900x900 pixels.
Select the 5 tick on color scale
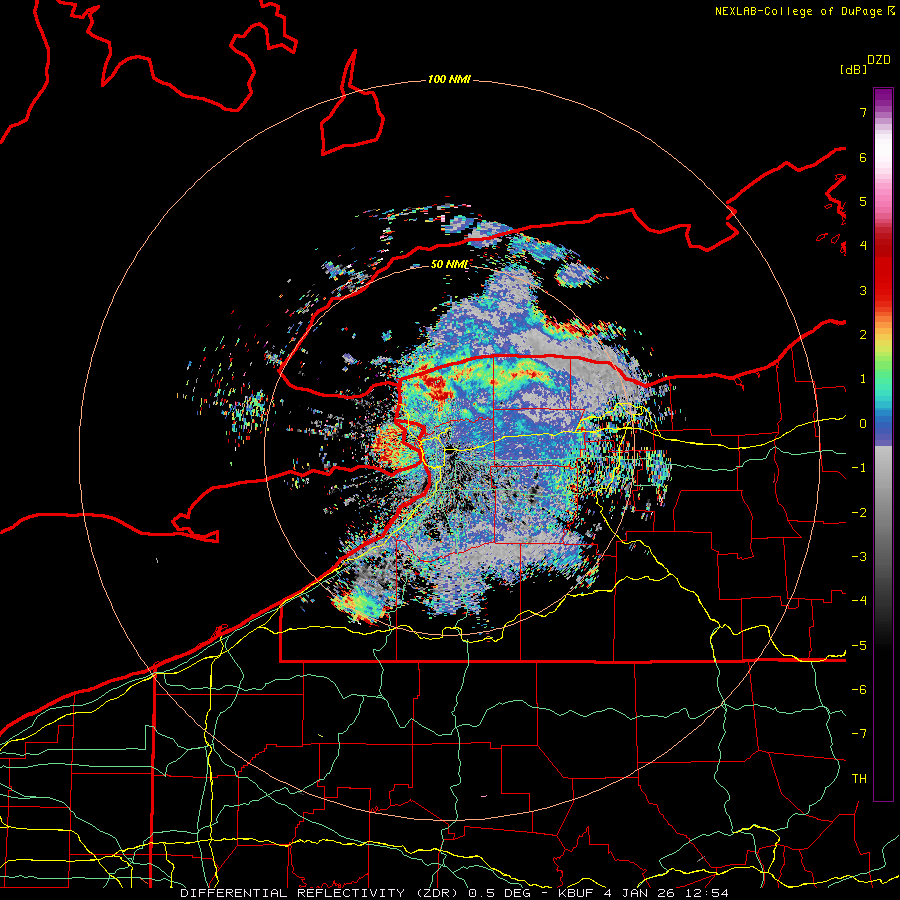[863, 201]
